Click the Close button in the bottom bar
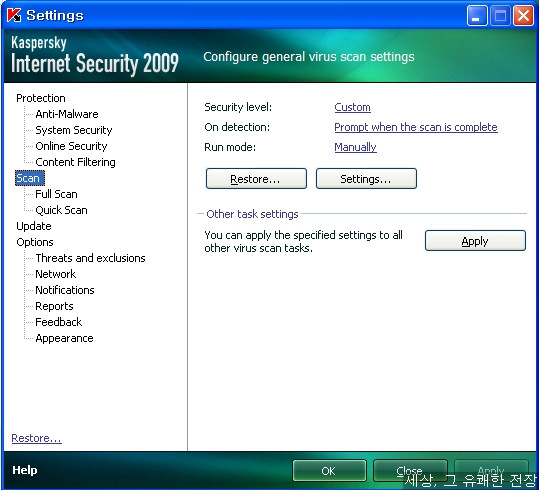Viewport: 539px width, 490px height. (x=410, y=471)
